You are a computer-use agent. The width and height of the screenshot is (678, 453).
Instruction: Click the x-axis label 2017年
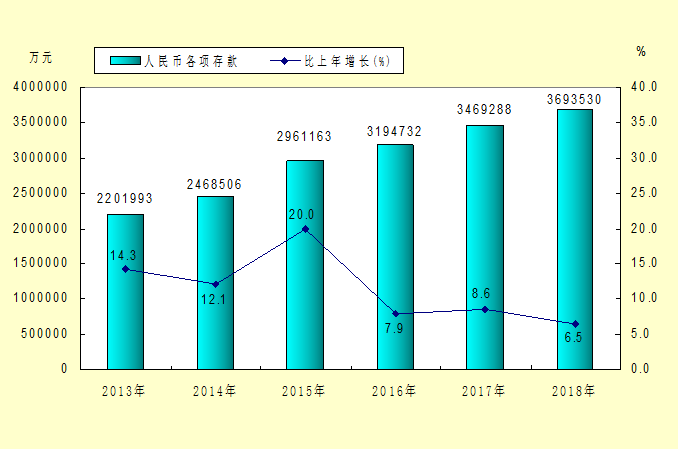[483, 391]
